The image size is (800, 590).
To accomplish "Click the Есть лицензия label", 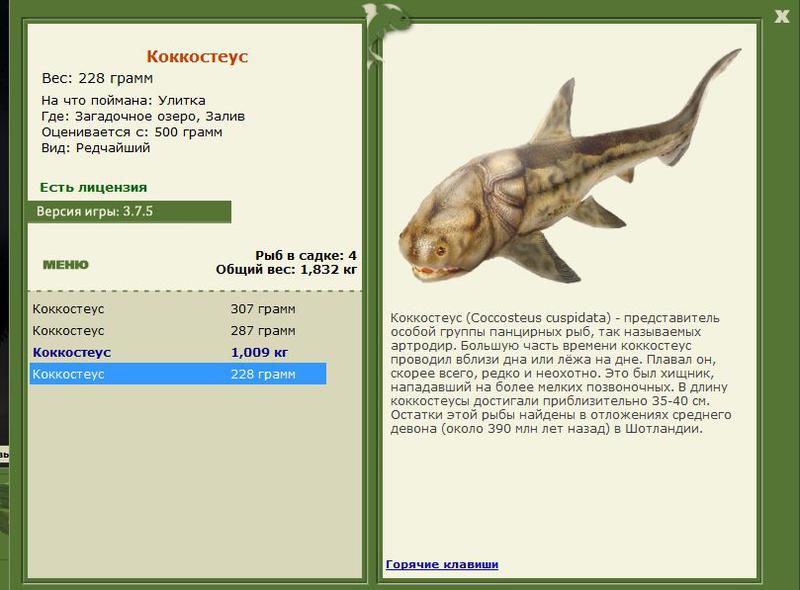I will point(93,187).
